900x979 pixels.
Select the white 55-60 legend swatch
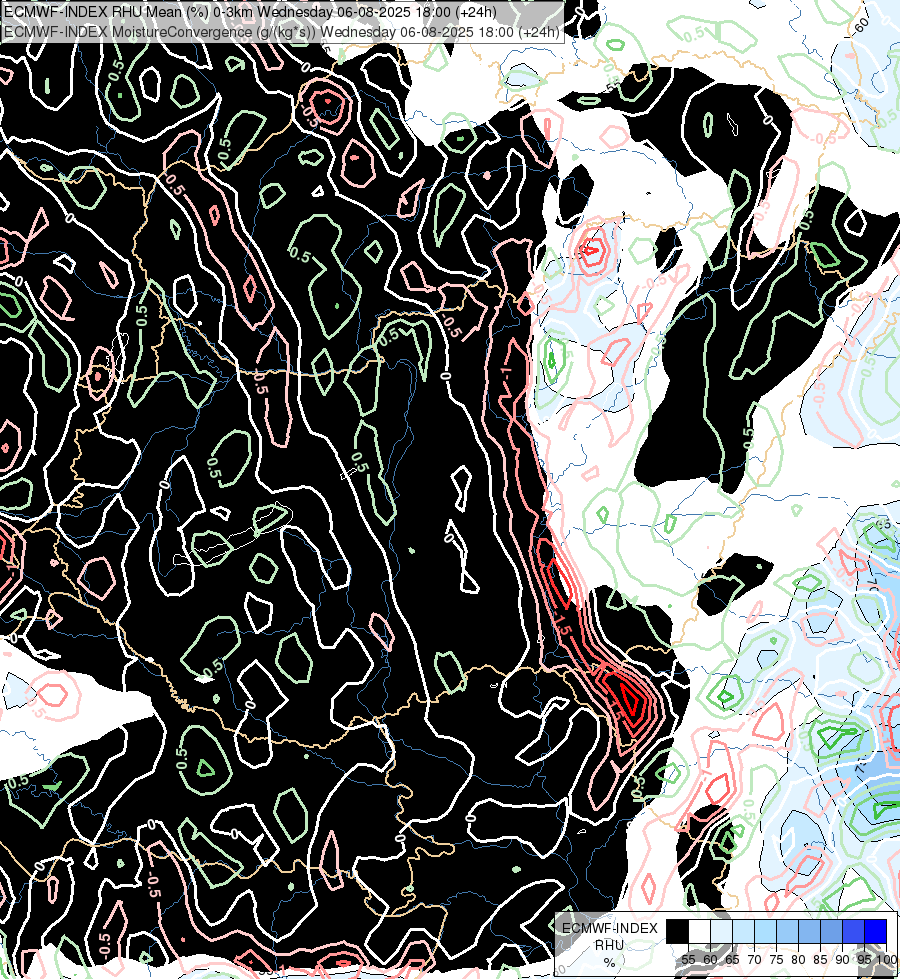699,931
